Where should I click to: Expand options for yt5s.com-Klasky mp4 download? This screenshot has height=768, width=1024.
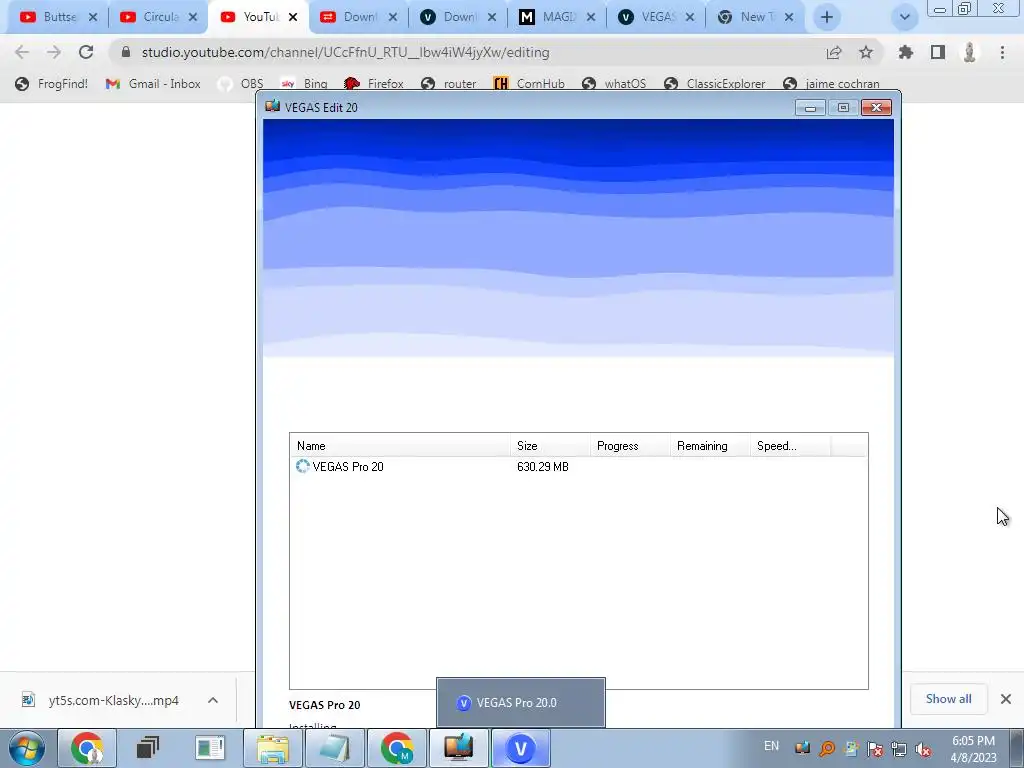pos(213,700)
